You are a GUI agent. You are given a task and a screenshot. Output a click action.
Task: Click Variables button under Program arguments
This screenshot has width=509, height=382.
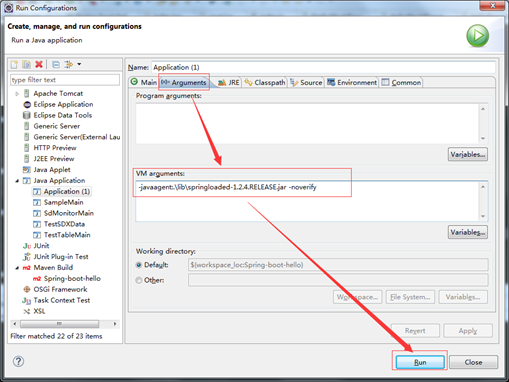coord(468,154)
